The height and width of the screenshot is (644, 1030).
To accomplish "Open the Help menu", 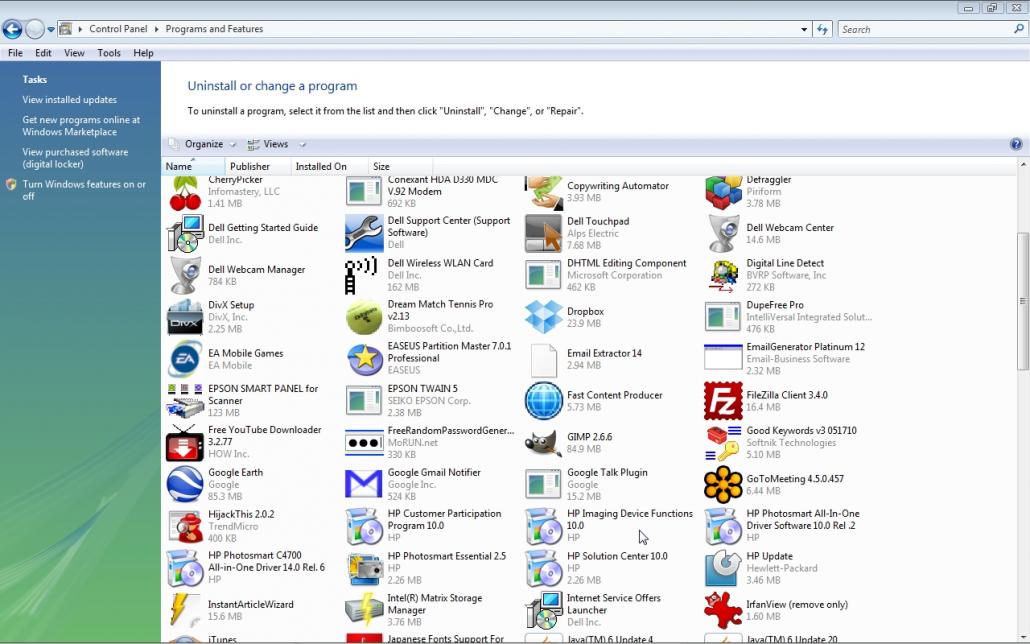I will 143,53.
